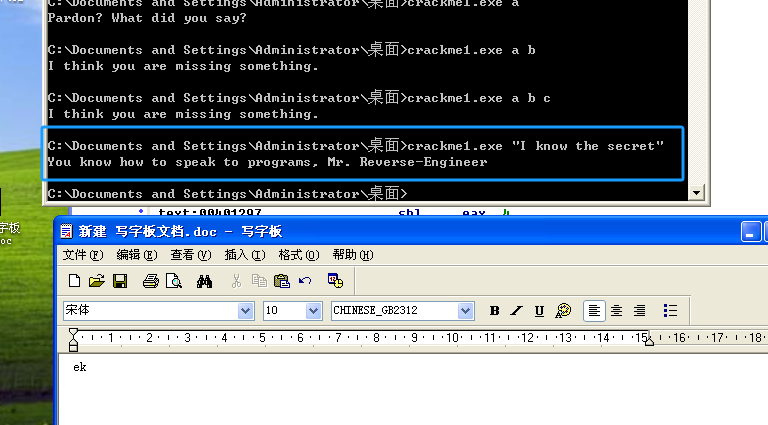
Task: Copy selection using the copy icon
Action: click(x=259, y=281)
